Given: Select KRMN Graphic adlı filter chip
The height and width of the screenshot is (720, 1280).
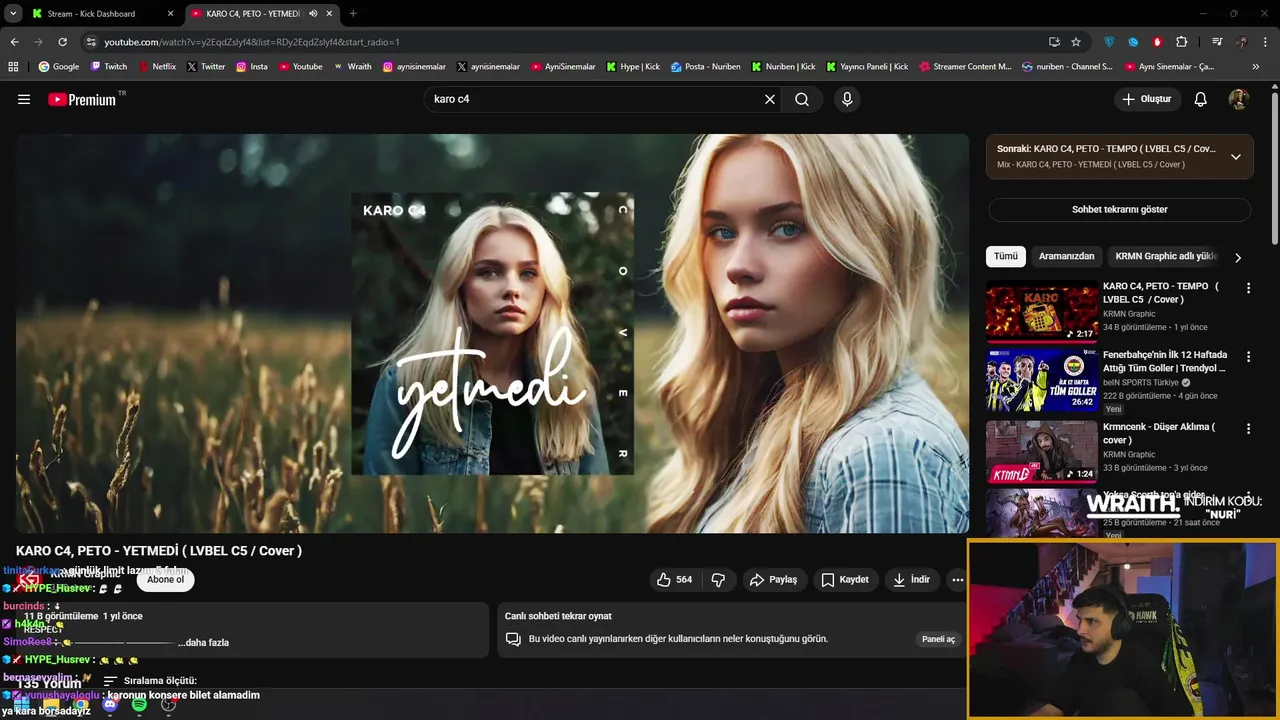Looking at the screenshot, I should (x=1166, y=256).
